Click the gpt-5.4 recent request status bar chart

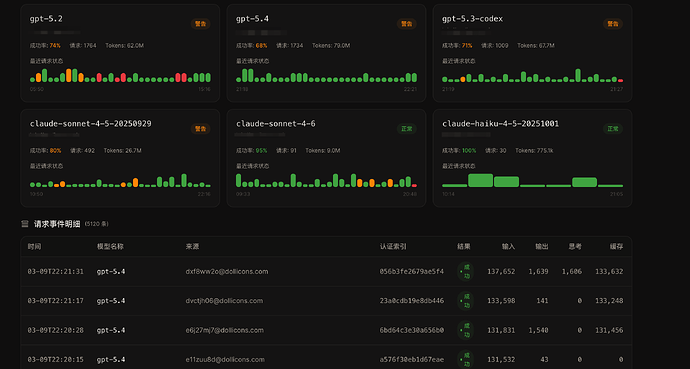coord(326,75)
